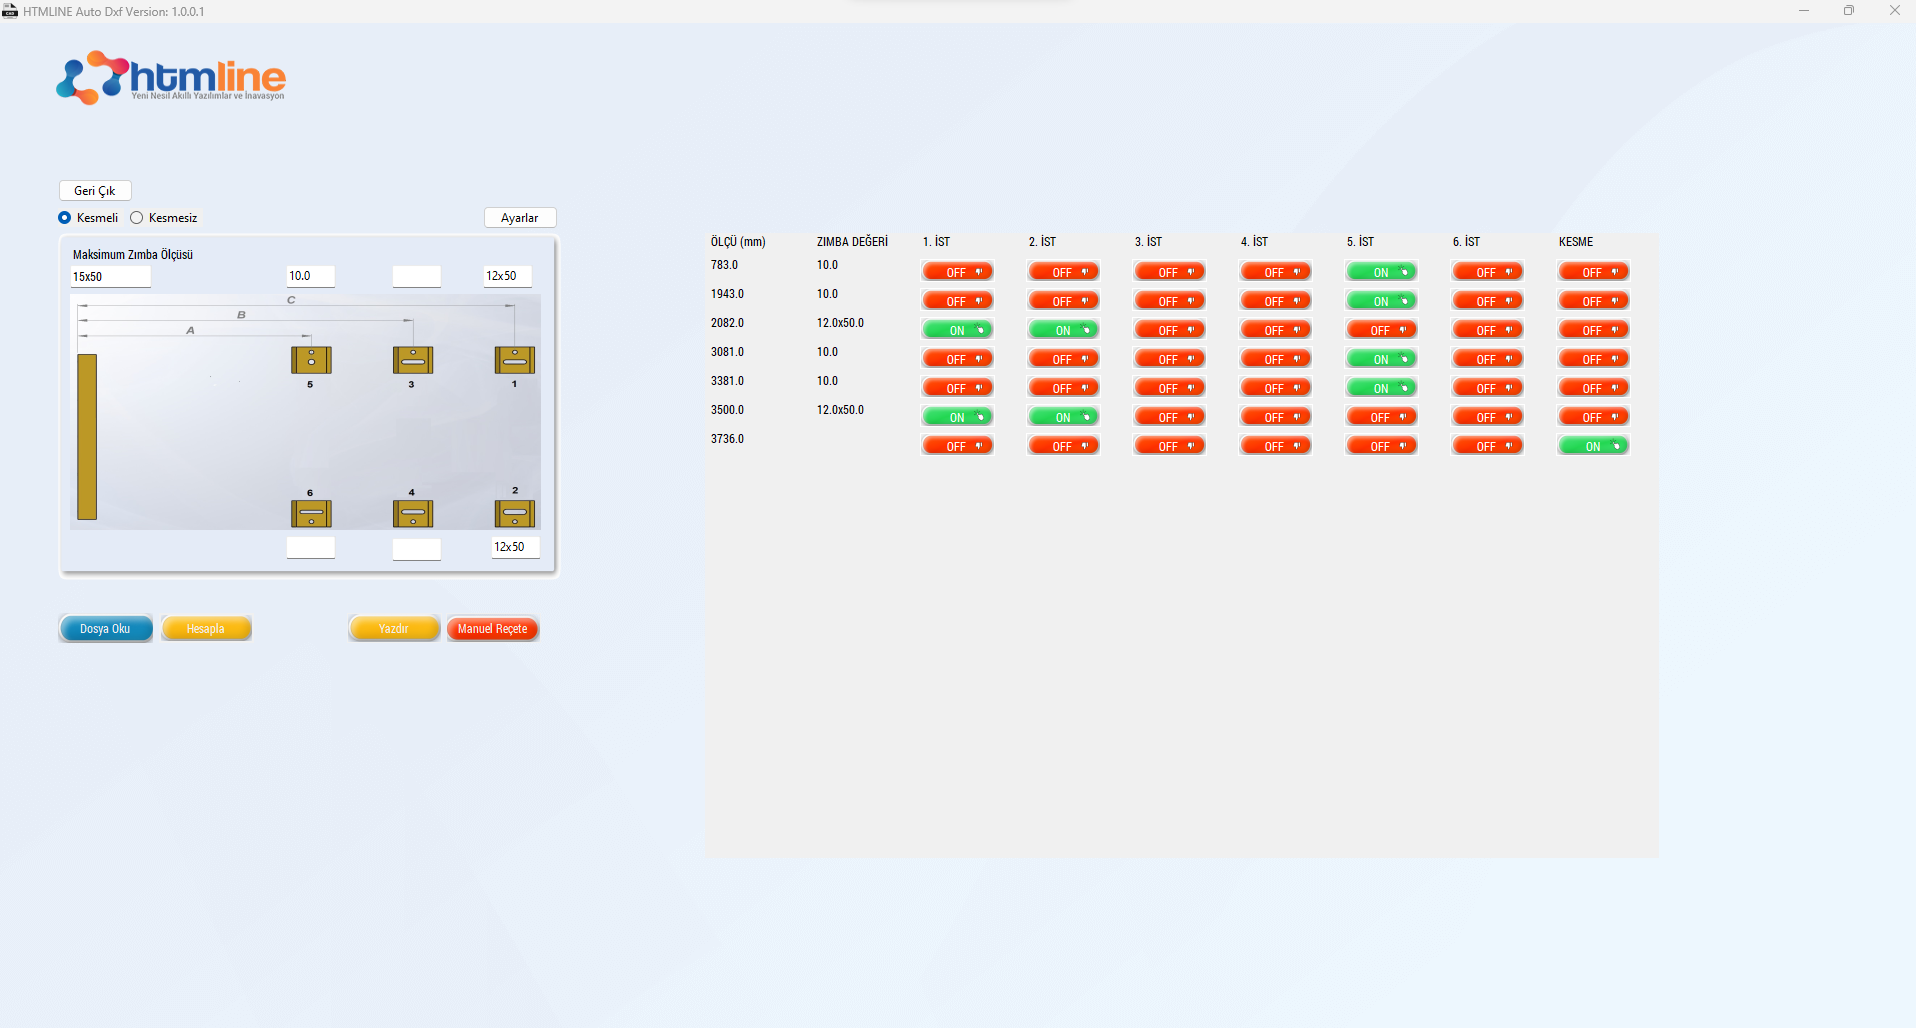Toggle KESME switch for row 2082.0
This screenshot has height=1028, width=1916.
coord(1593,330)
